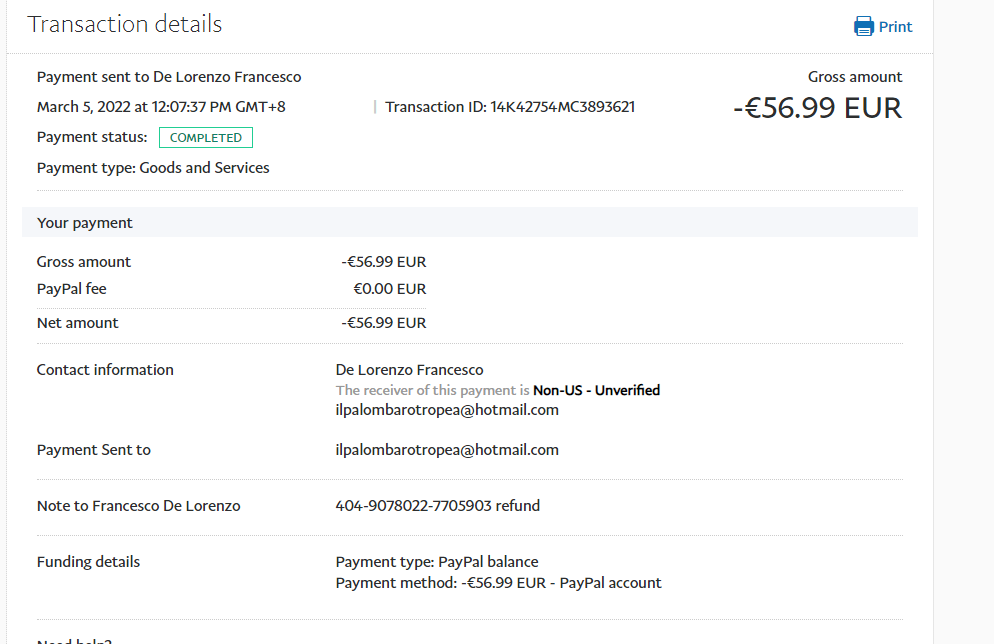Click the PayPal fee €0.00 EUR value

click(389, 289)
